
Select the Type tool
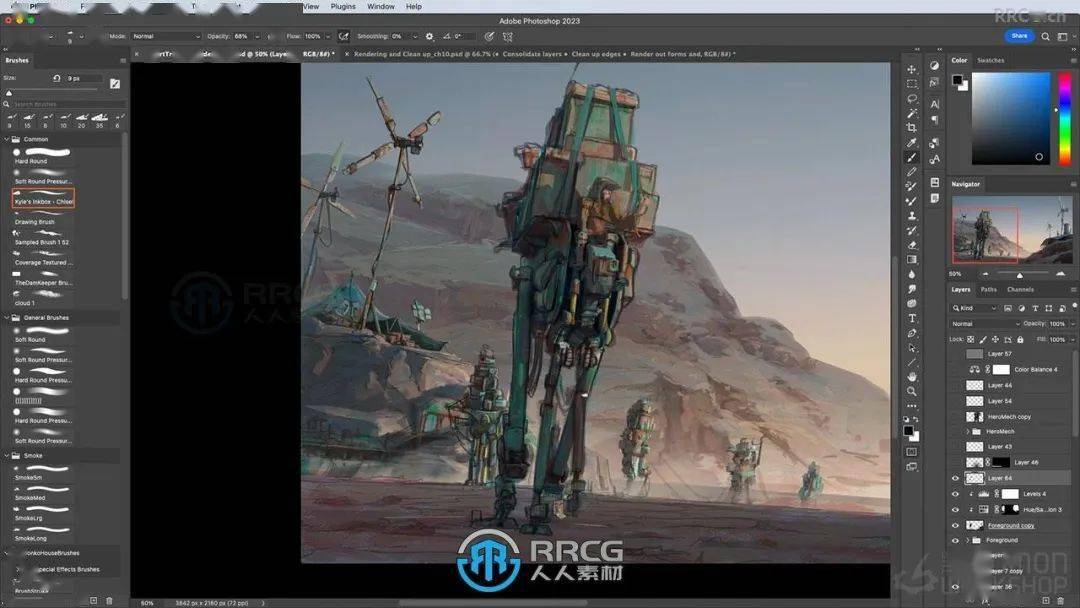[x=911, y=318]
